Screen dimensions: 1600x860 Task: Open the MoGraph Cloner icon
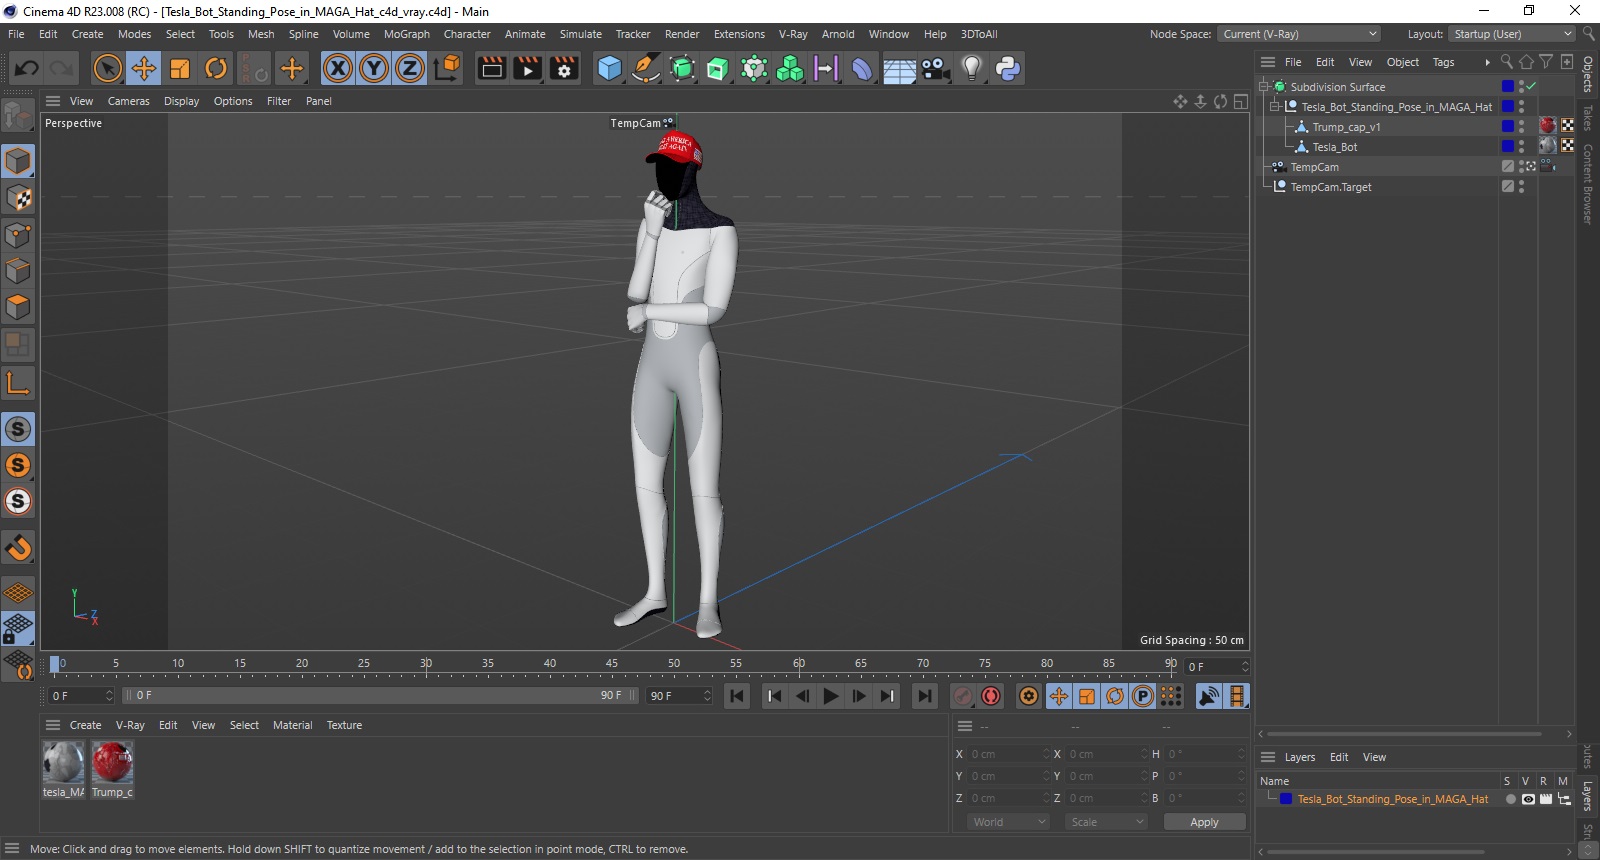click(x=790, y=68)
